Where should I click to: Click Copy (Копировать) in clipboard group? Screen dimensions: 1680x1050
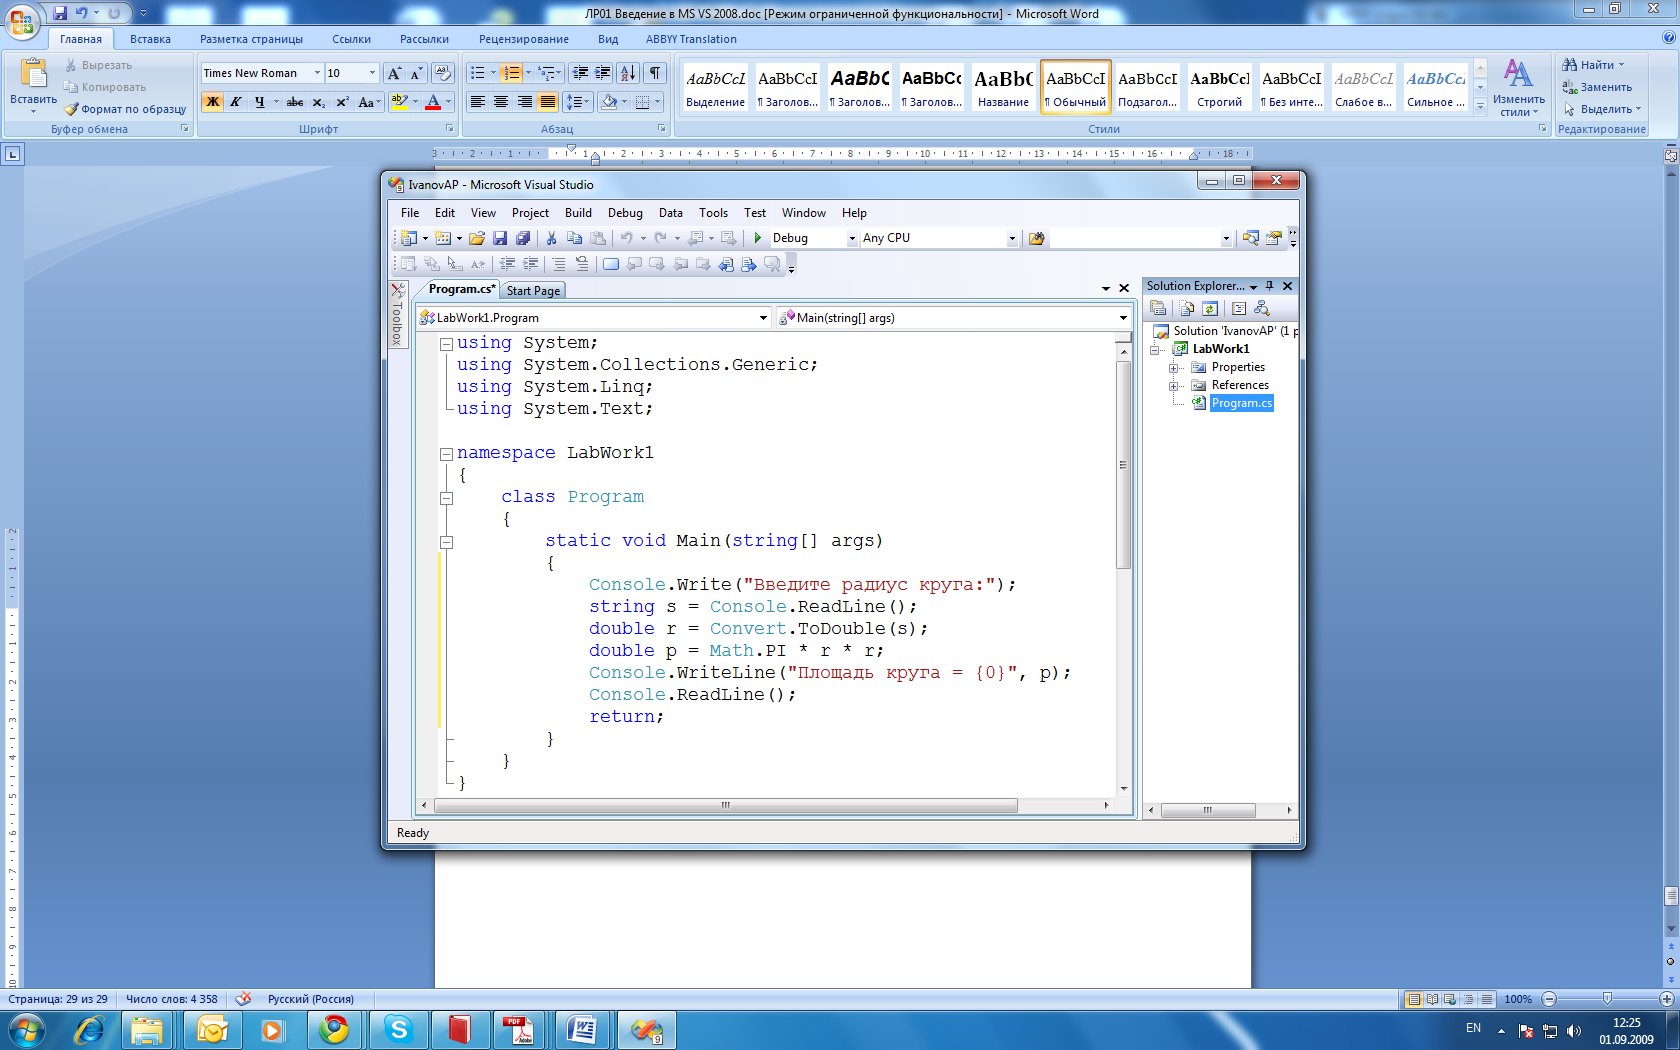[105, 87]
